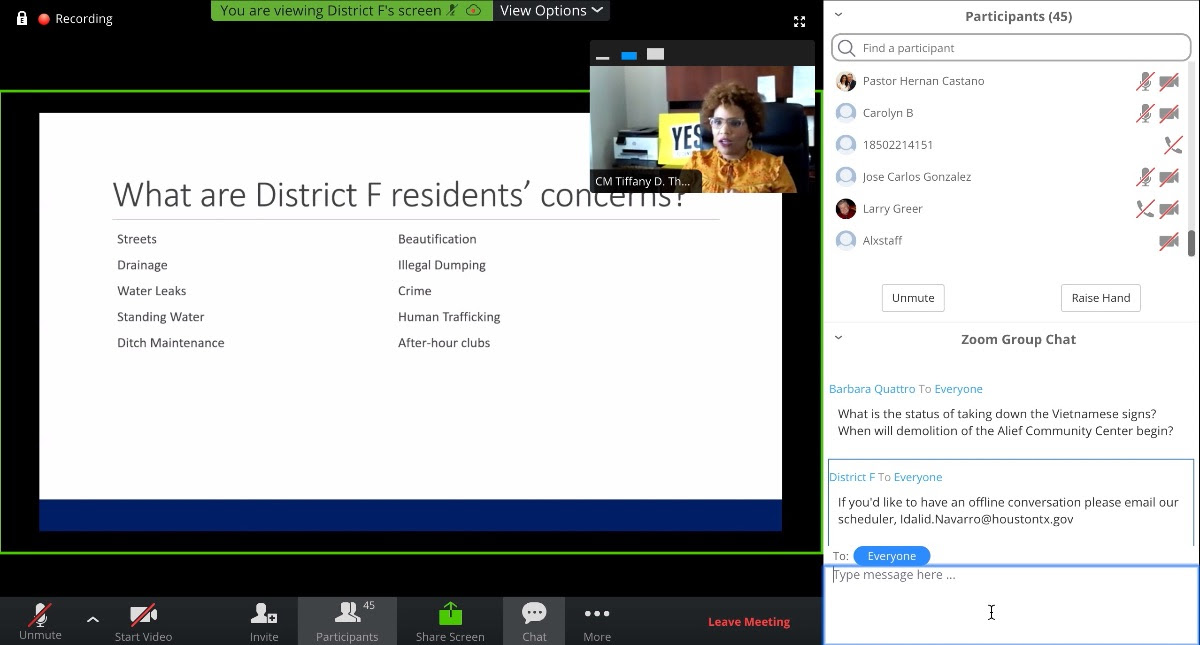Collapse the Participants panel chevron
1200x645 pixels.
(x=838, y=15)
